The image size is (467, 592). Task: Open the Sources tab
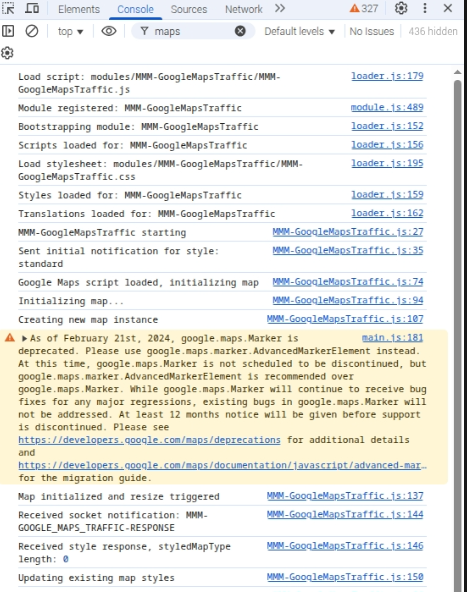189,9
